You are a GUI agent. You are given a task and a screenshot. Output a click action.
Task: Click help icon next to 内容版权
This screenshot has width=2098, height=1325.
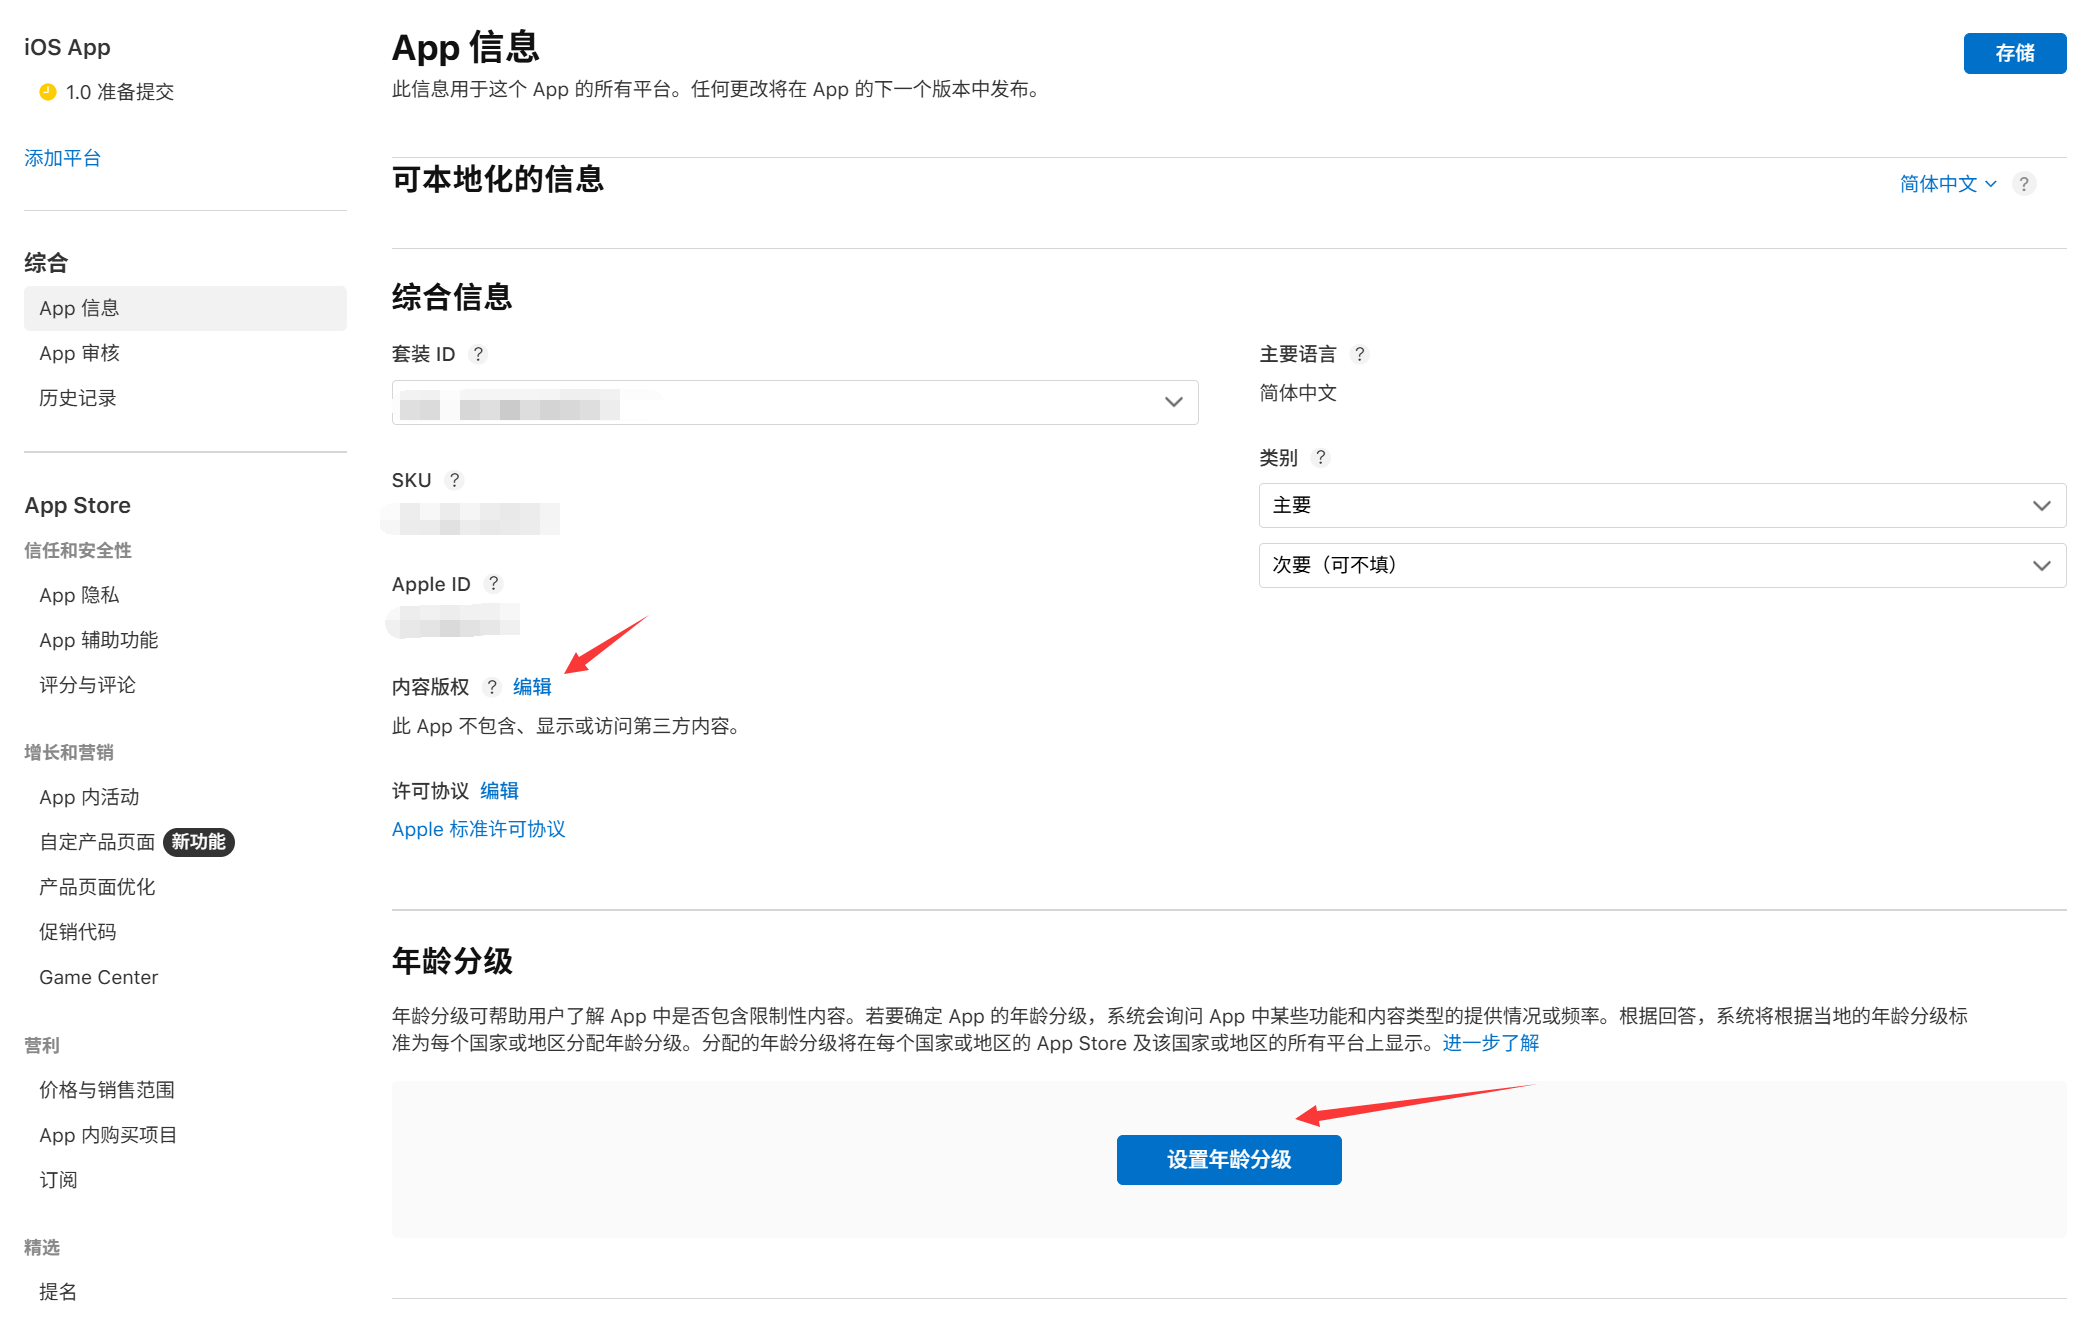492,687
